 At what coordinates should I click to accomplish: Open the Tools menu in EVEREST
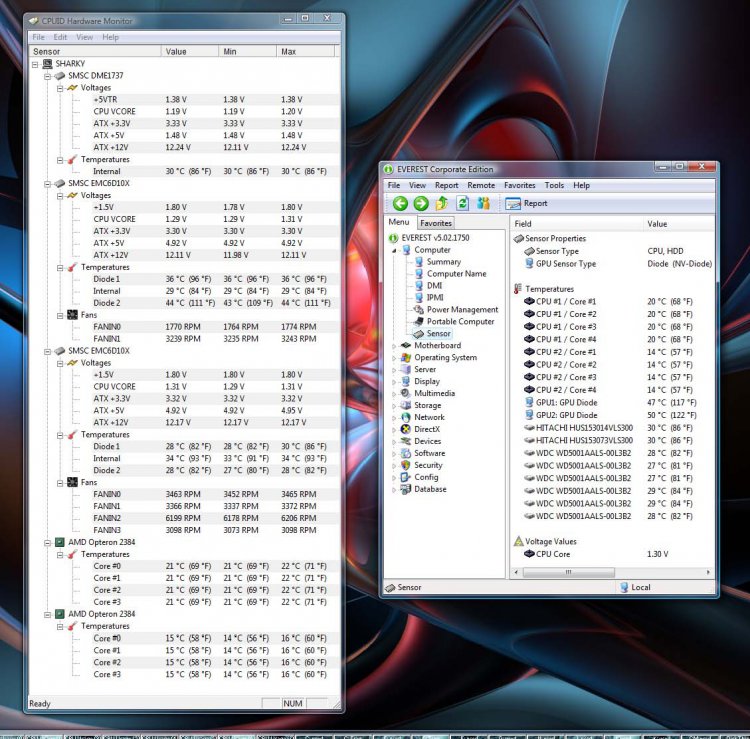(554, 185)
